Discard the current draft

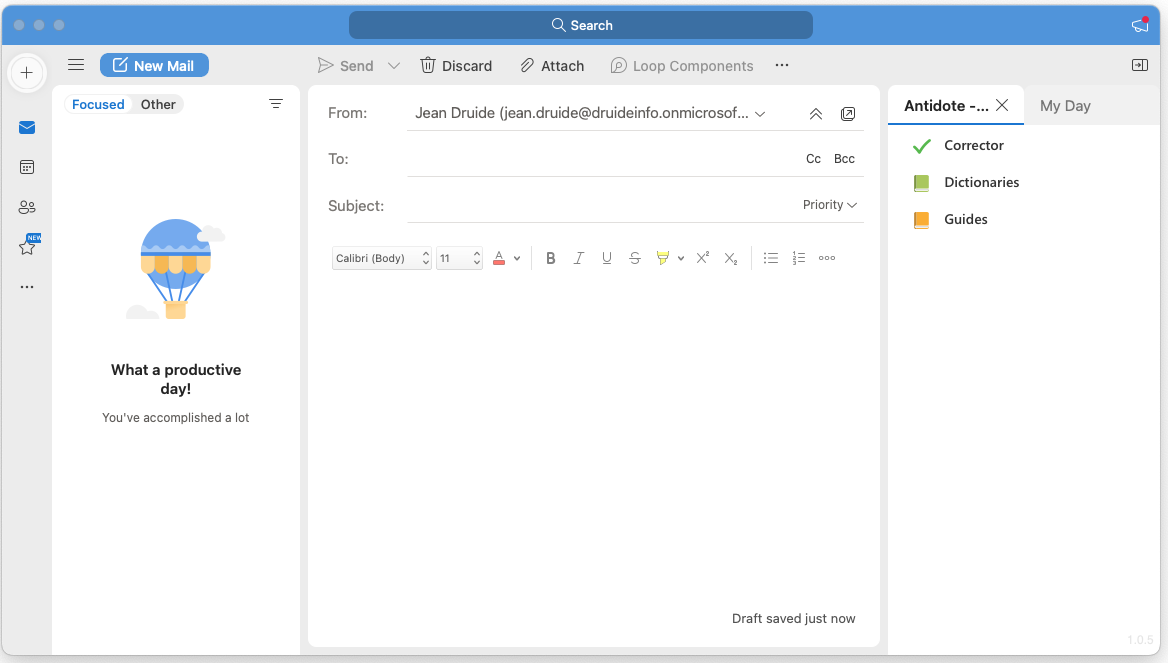456,66
